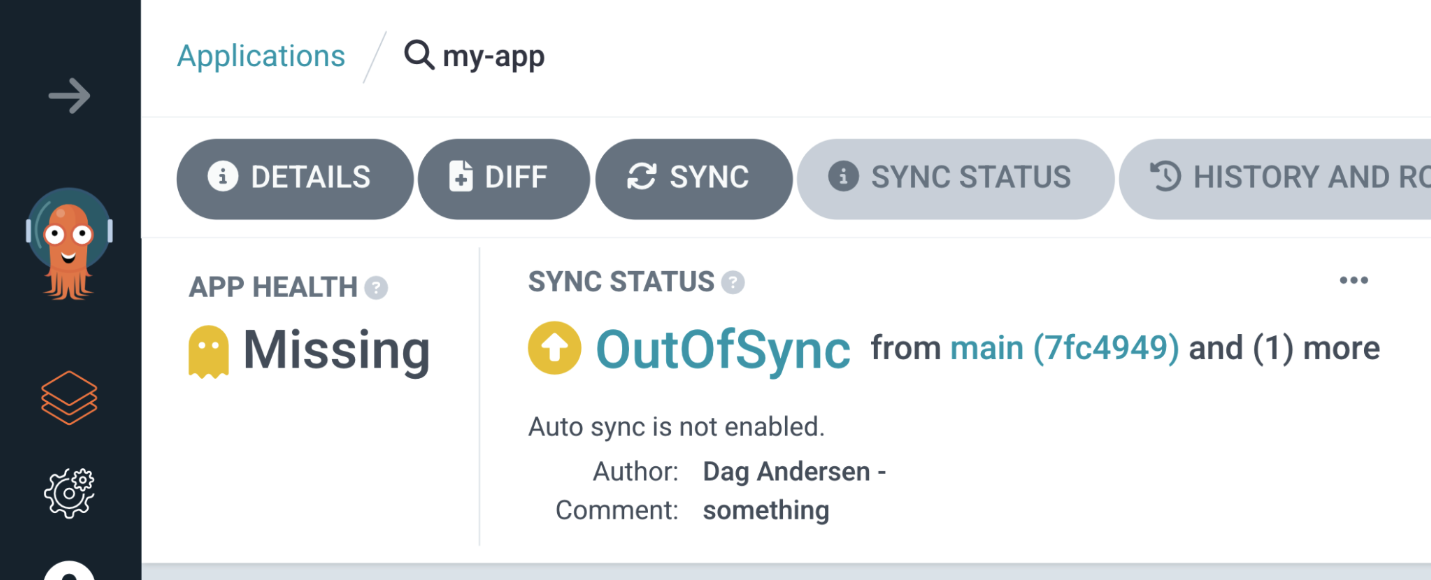Expand the sidebar with the arrow
The height and width of the screenshot is (580, 1431).
(x=69, y=97)
